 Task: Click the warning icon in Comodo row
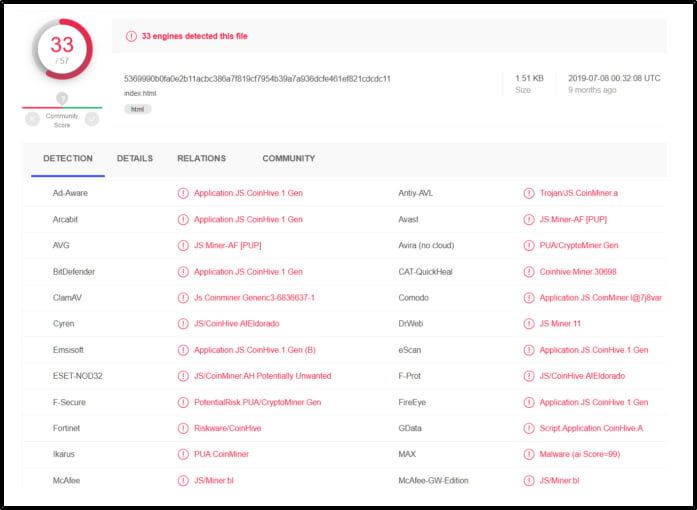(529, 297)
